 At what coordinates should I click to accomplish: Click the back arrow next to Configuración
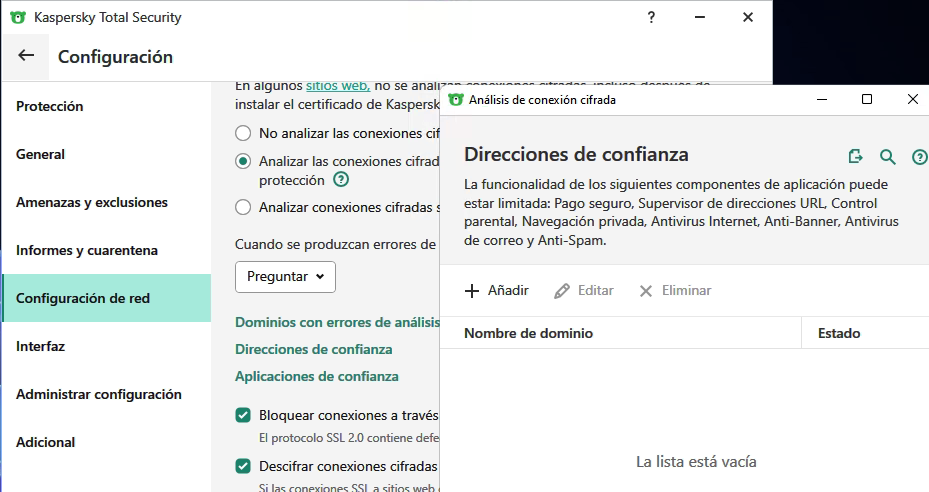pos(26,56)
